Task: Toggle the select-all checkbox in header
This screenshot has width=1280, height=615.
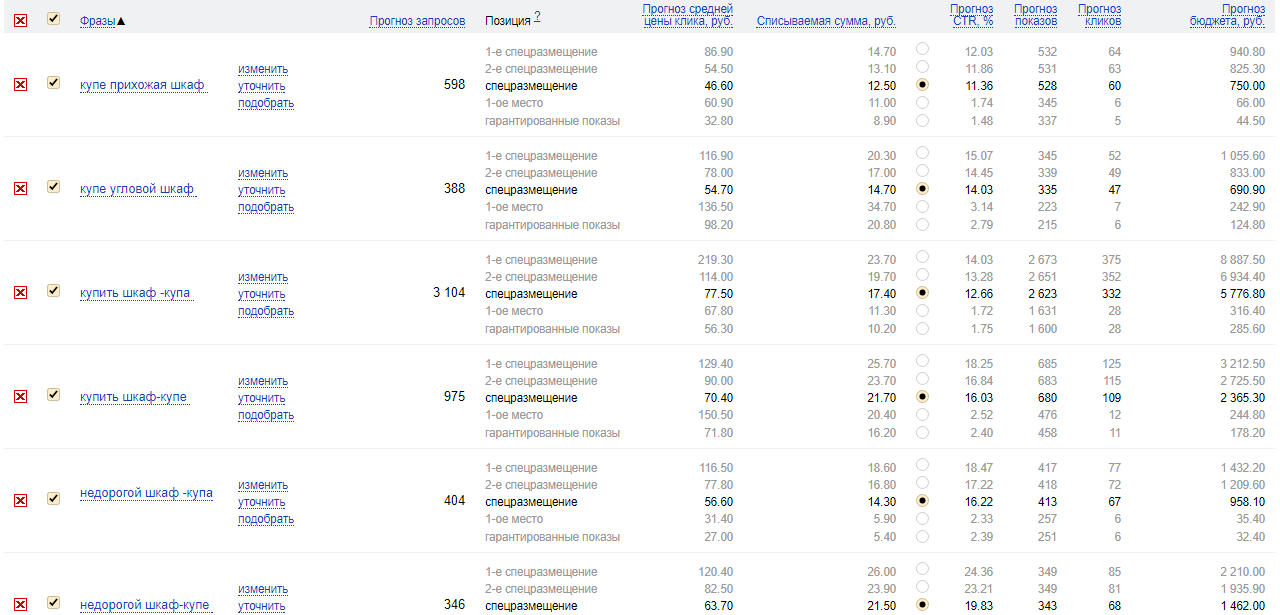Action: [x=53, y=19]
